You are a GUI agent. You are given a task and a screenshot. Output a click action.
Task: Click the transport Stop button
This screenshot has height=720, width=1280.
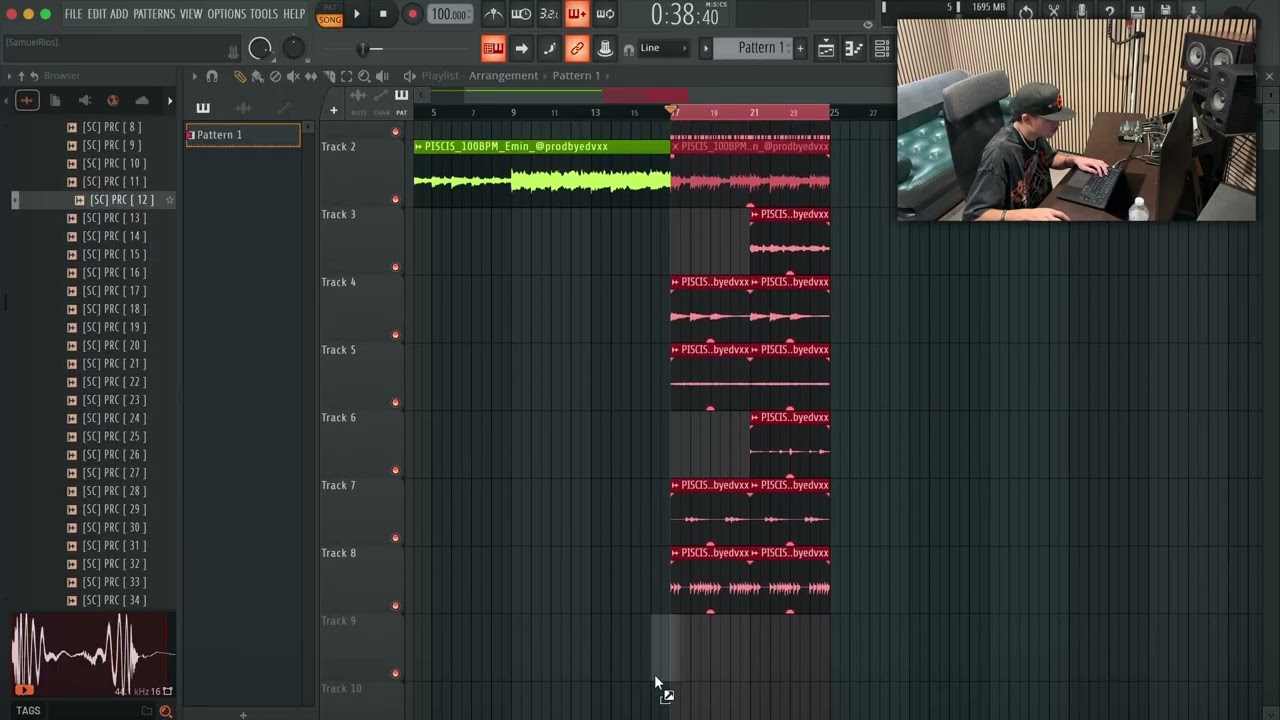[x=383, y=14]
